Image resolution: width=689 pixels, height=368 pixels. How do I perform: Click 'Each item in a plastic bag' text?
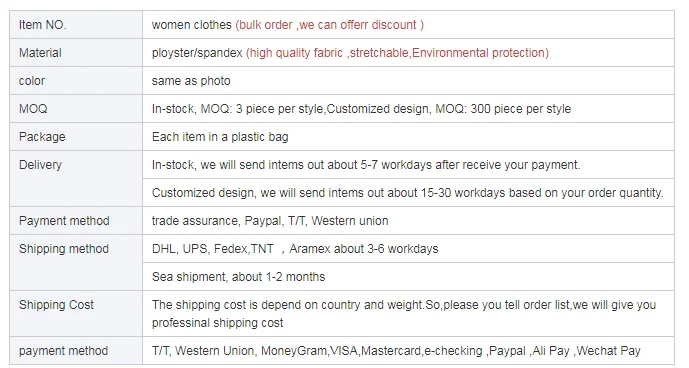click(220, 137)
